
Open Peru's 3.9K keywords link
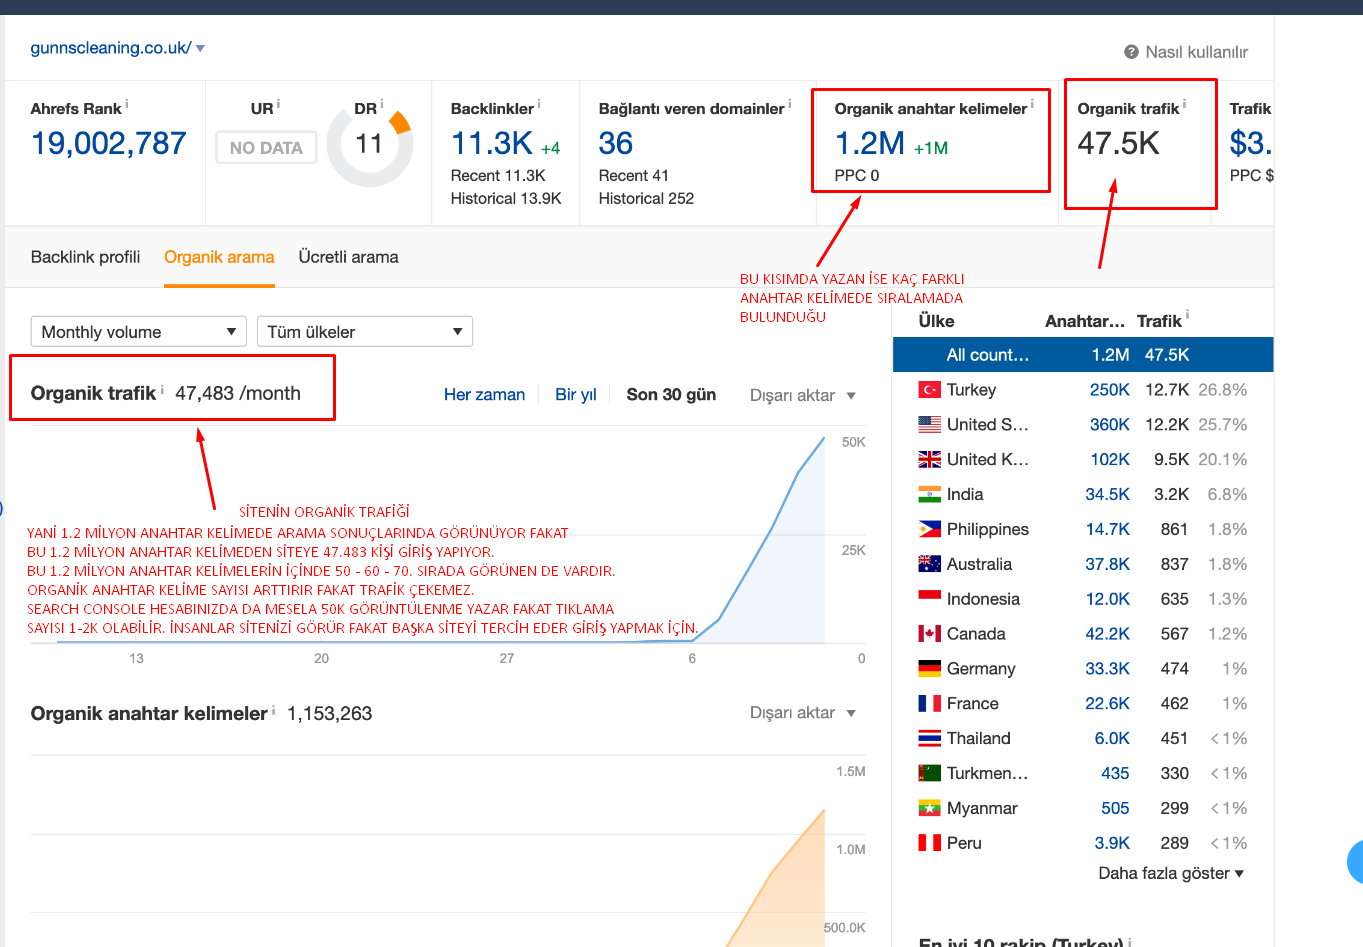(1112, 843)
